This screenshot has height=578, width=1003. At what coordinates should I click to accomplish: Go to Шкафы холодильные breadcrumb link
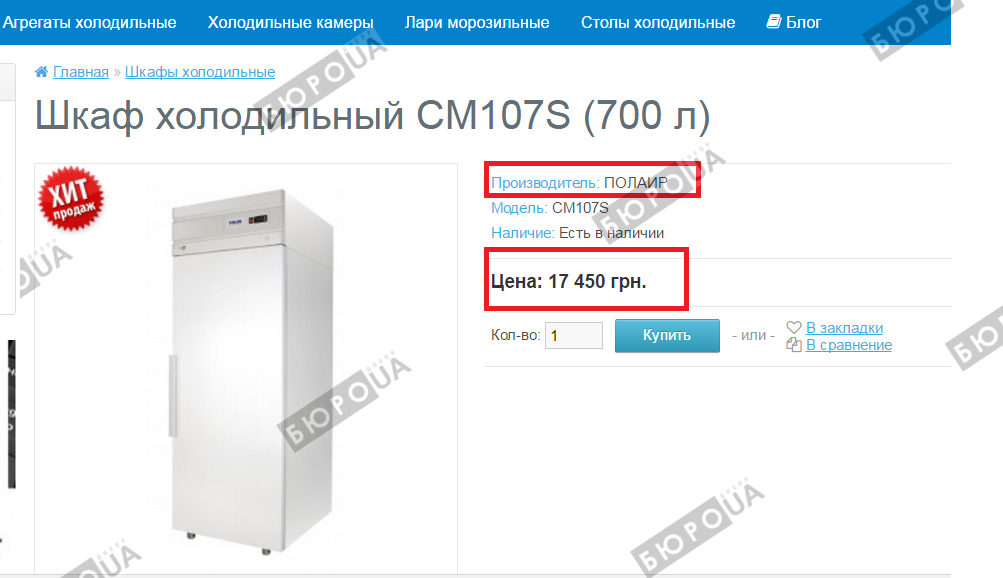(x=200, y=72)
